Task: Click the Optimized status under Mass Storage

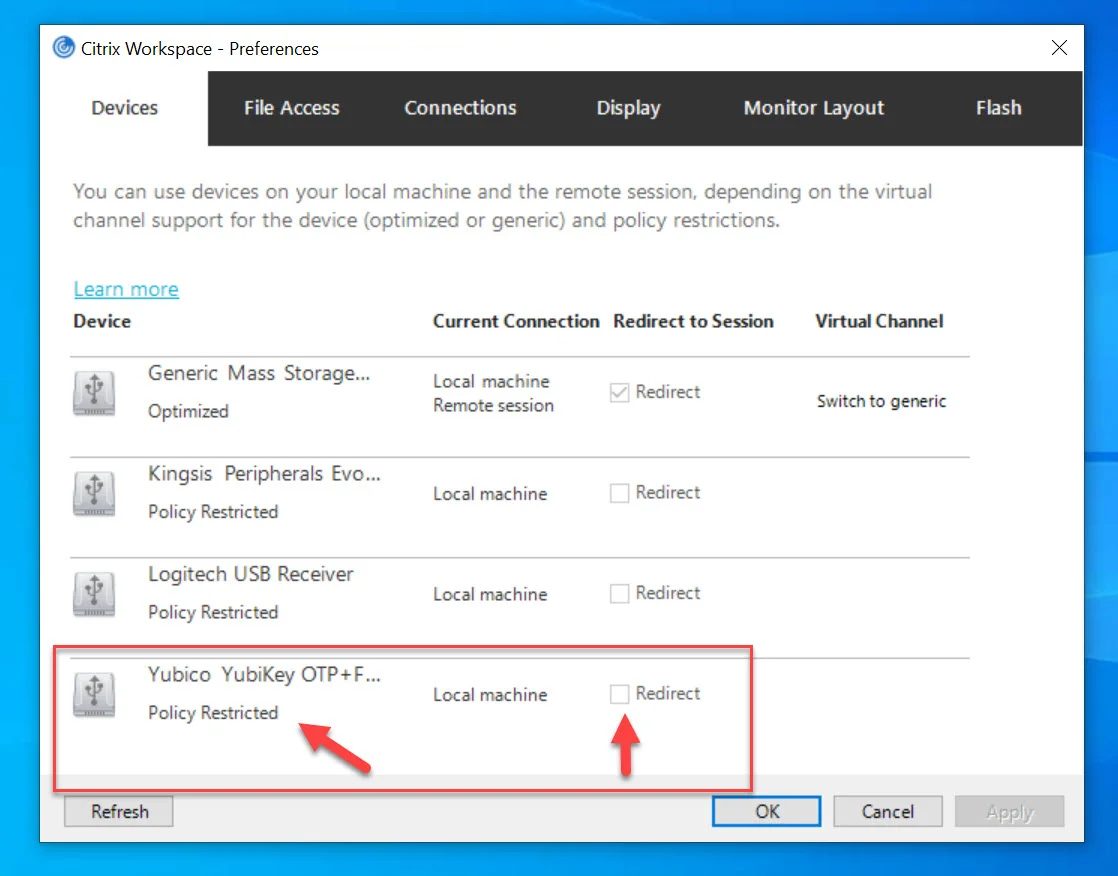Action: (188, 411)
